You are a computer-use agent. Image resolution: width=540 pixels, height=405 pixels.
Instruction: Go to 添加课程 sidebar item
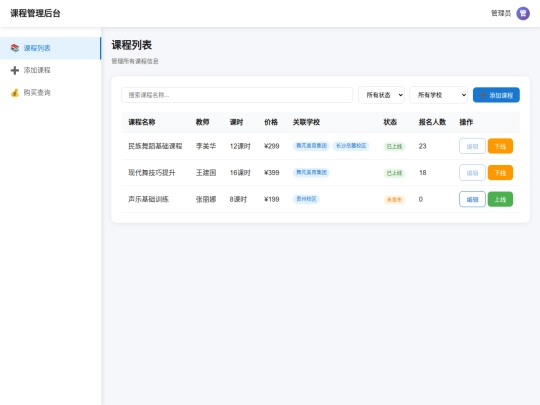[x=50, y=70]
